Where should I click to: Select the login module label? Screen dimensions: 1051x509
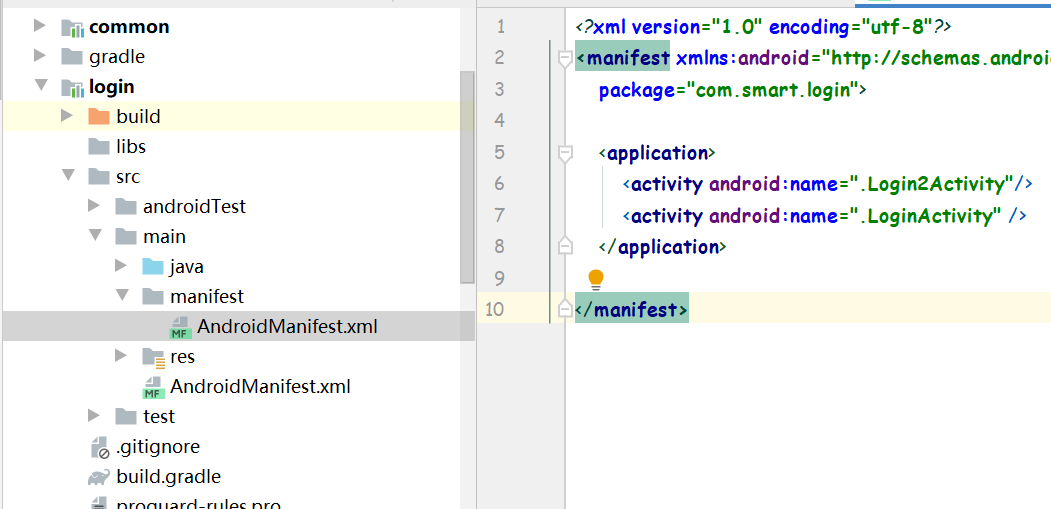(x=111, y=87)
